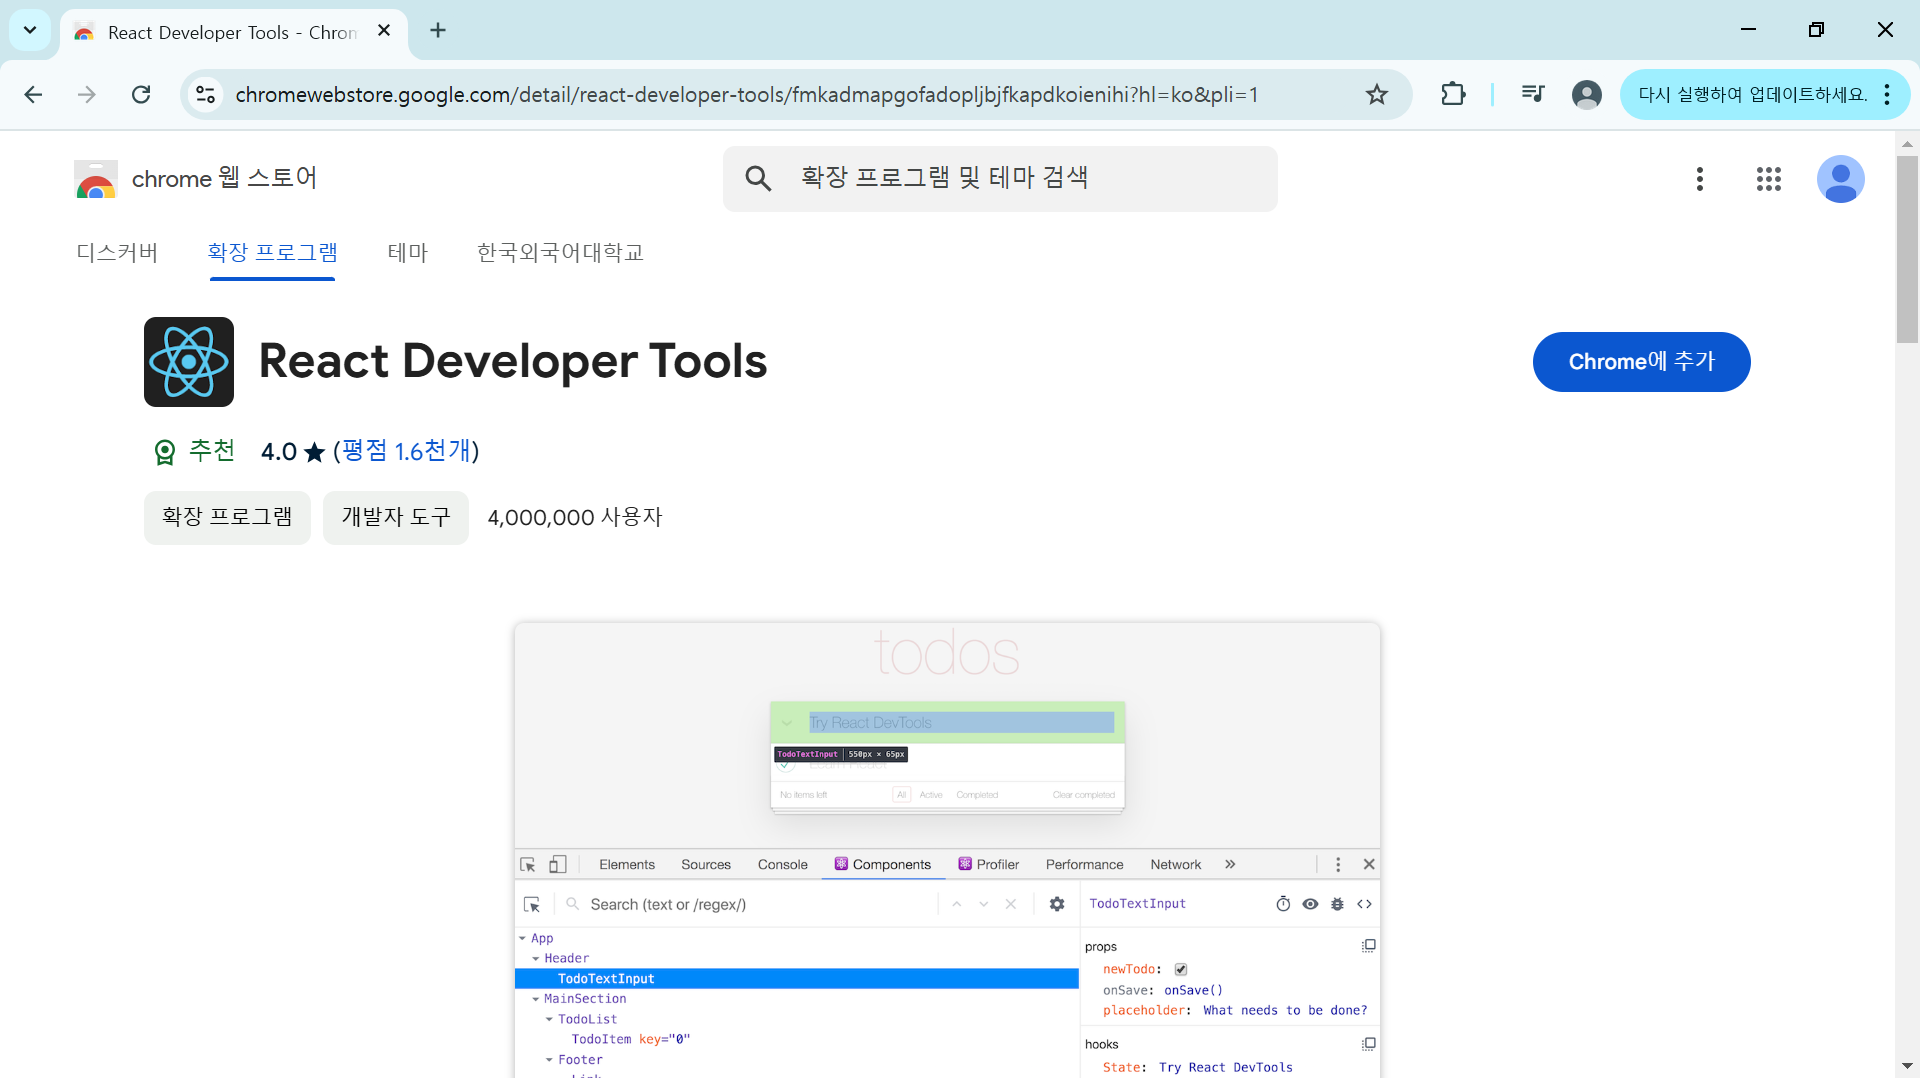The image size is (1920, 1078).
Task: Click the magnifier search icon
Action: click(758, 179)
